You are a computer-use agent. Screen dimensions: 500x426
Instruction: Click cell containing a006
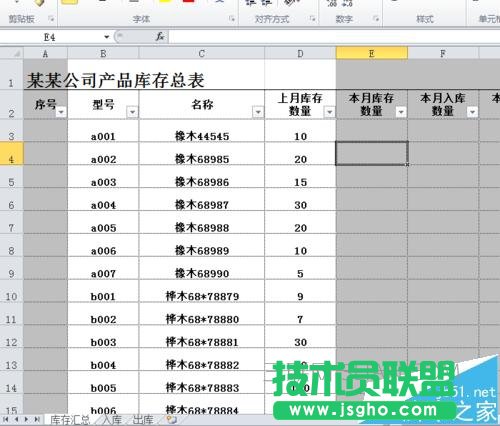point(103,245)
